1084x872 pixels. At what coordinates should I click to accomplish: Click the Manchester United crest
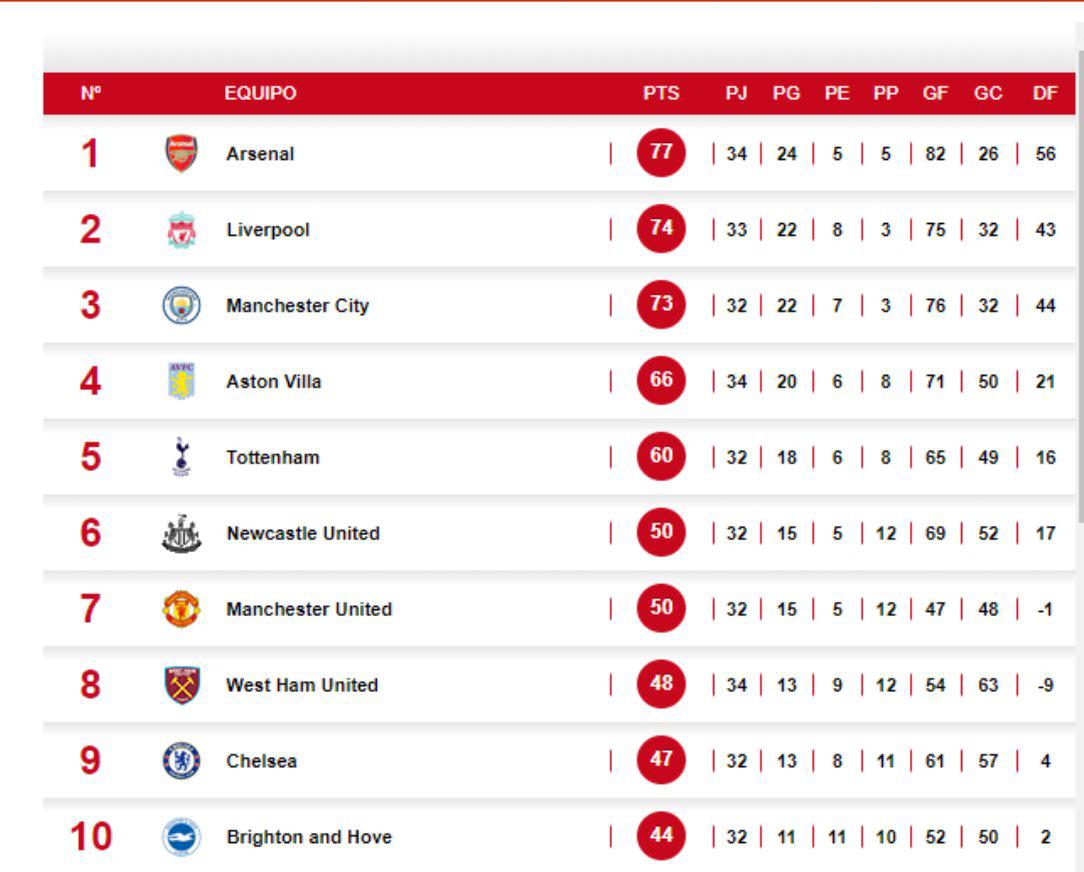[181, 609]
